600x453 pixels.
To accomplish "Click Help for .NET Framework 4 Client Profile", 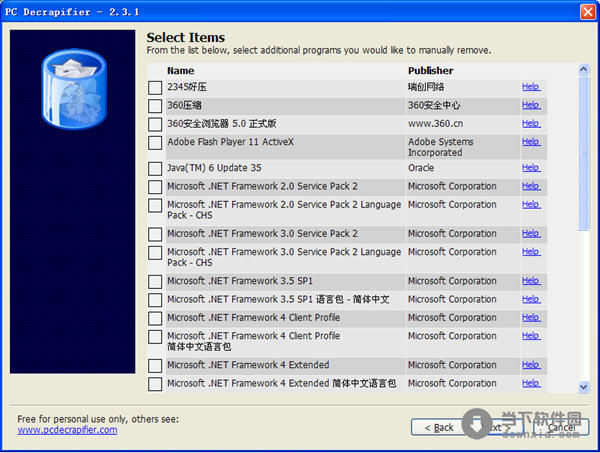I will 531,318.
